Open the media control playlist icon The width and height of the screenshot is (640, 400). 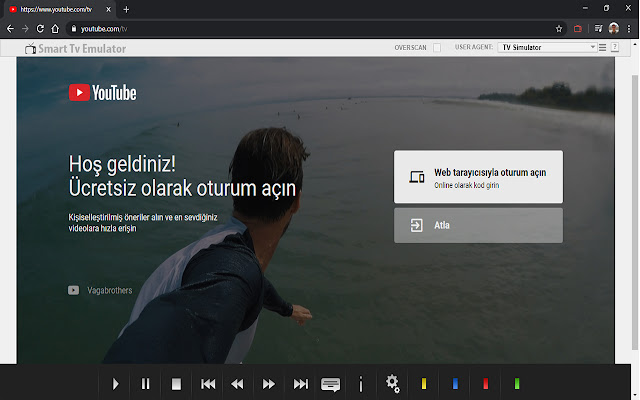tap(598, 28)
